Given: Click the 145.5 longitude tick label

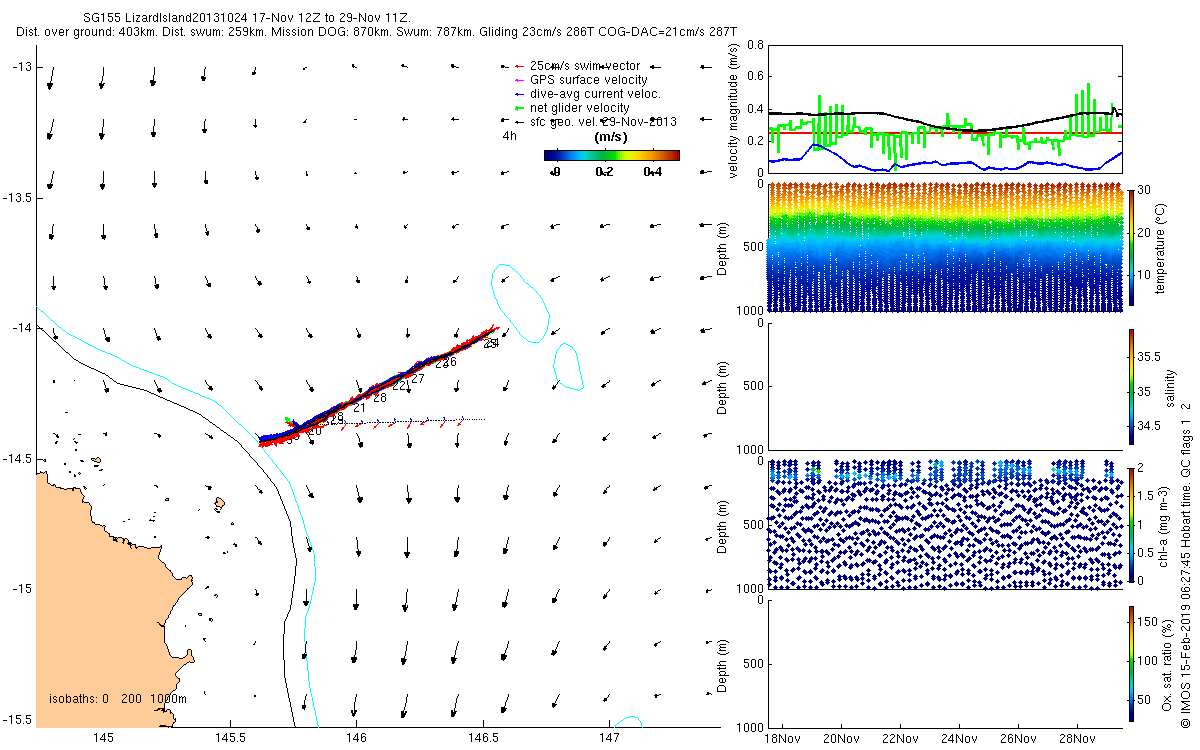Looking at the screenshot, I should [230, 738].
